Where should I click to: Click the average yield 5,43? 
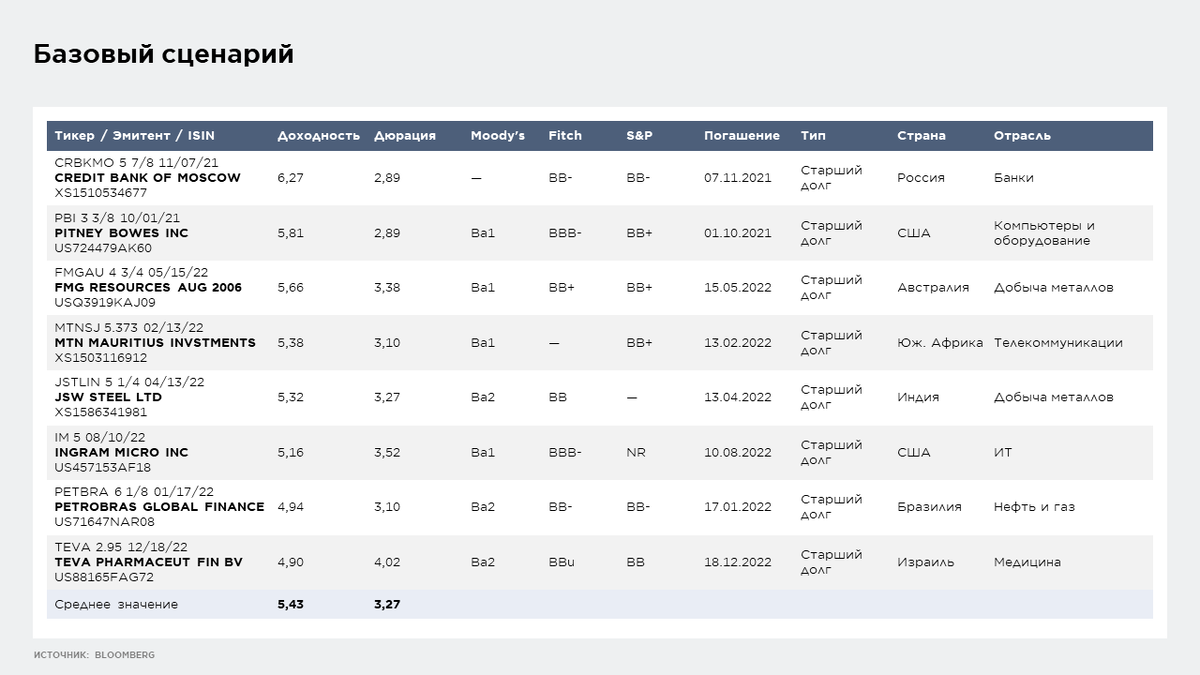[291, 605]
